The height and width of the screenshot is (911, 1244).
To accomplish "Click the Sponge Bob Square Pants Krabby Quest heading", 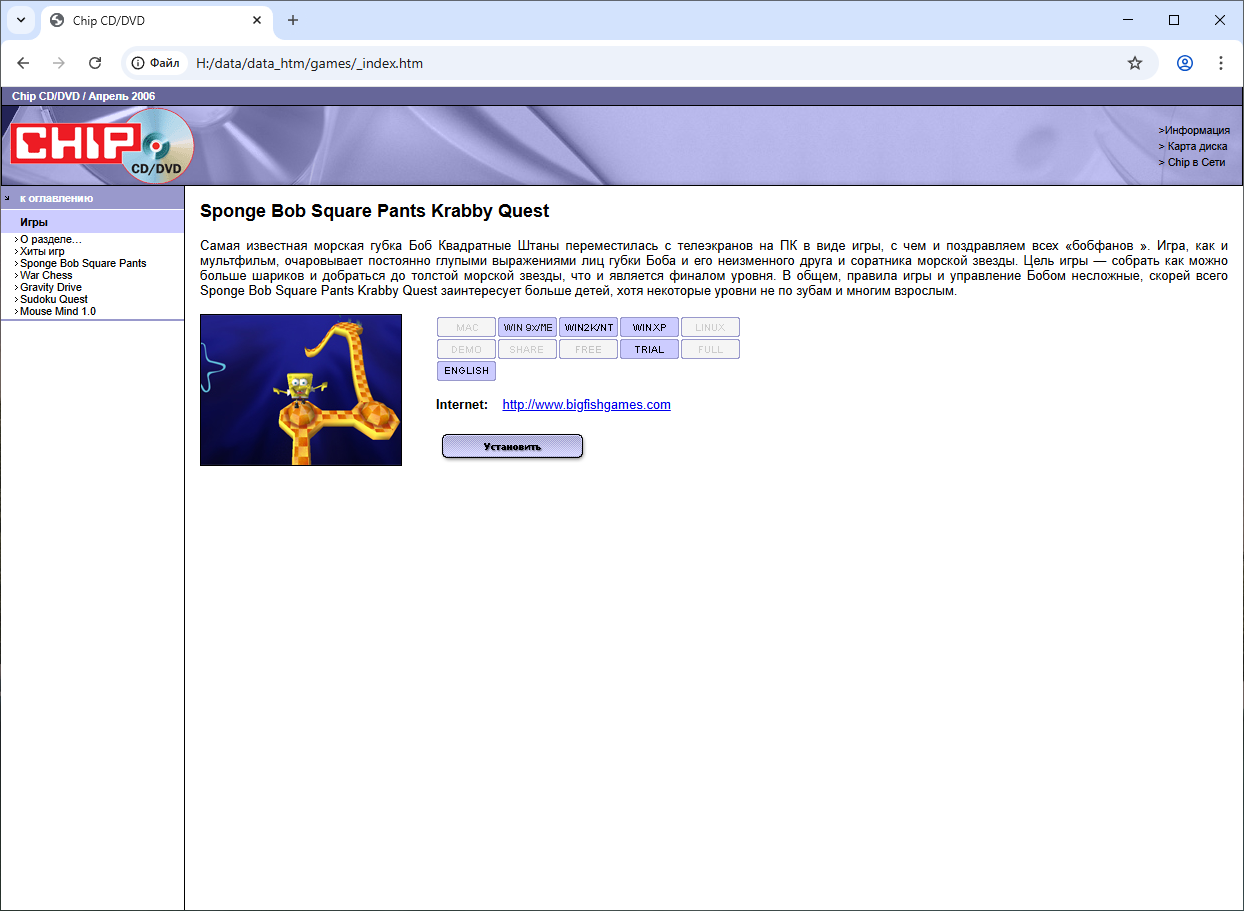I will coord(375,211).
